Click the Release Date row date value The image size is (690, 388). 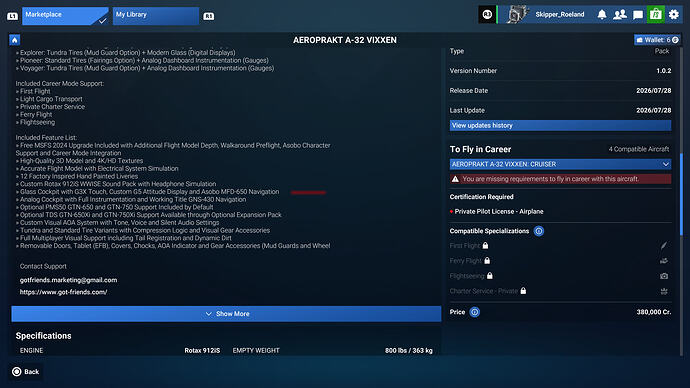click(653, 91)
